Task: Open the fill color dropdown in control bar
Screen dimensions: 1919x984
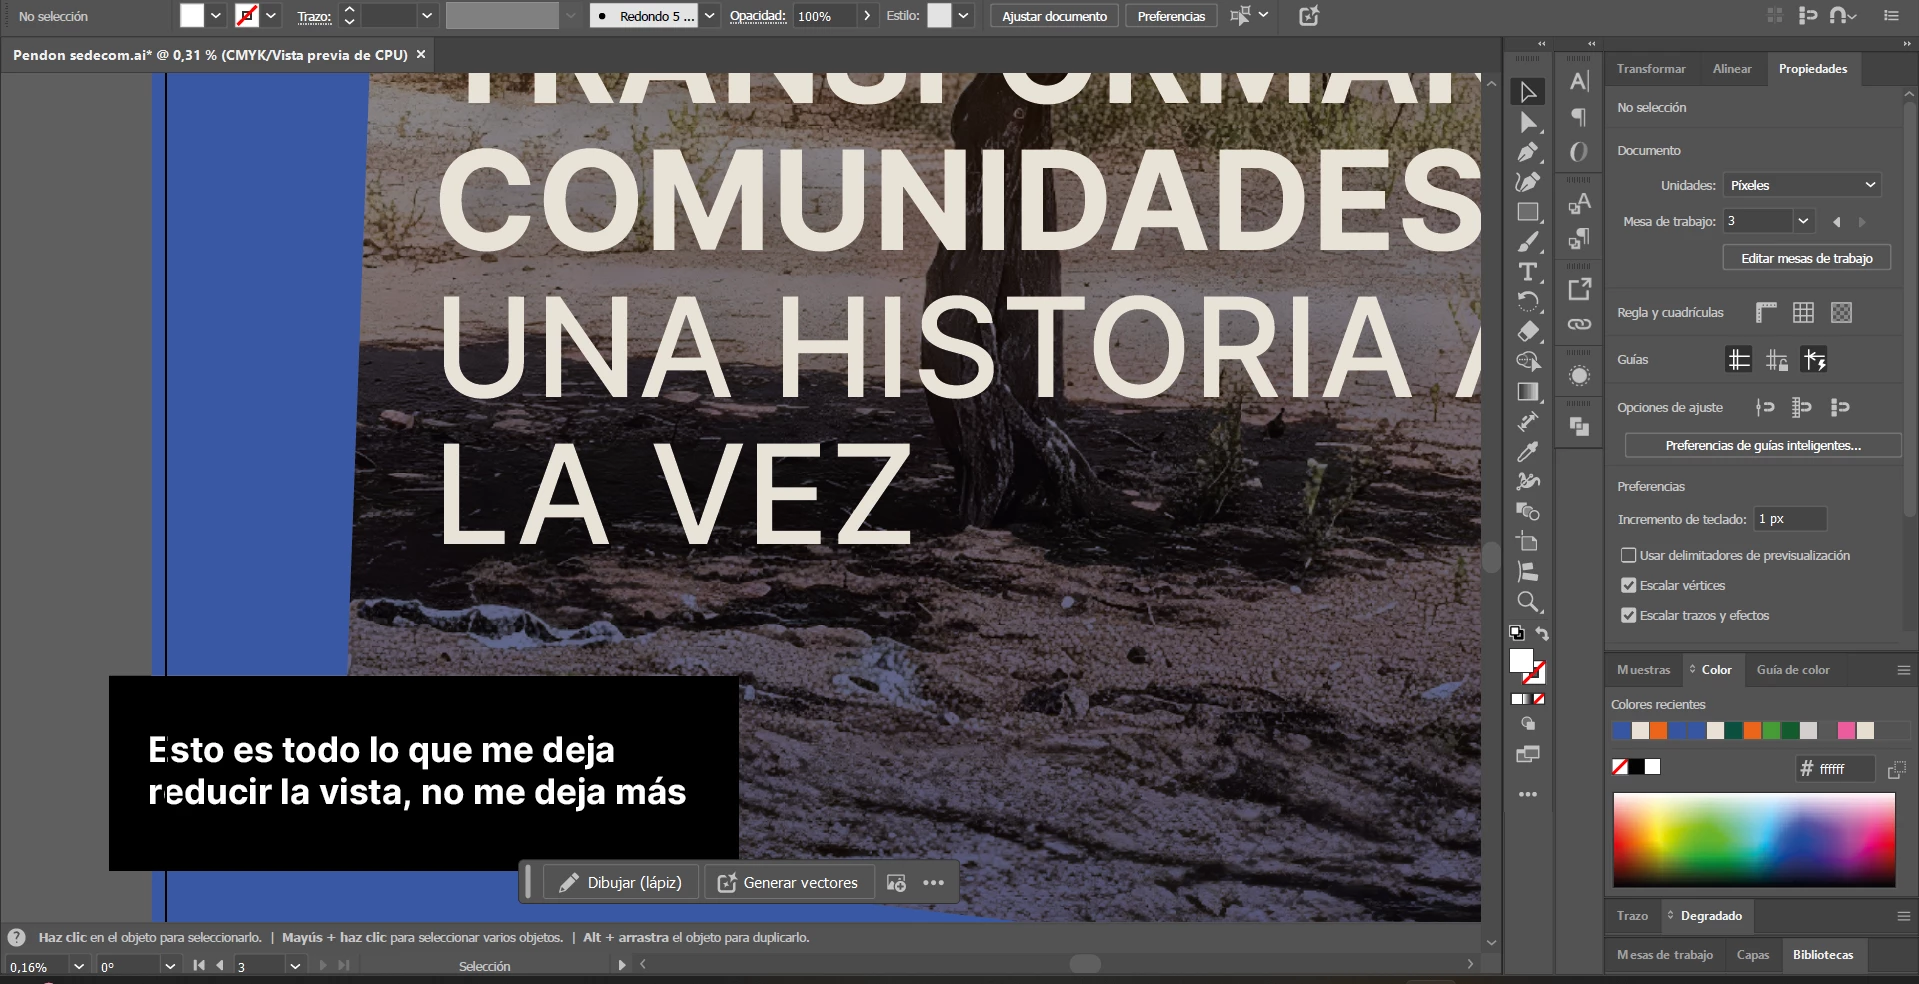Action: click(x=215, y=16)
